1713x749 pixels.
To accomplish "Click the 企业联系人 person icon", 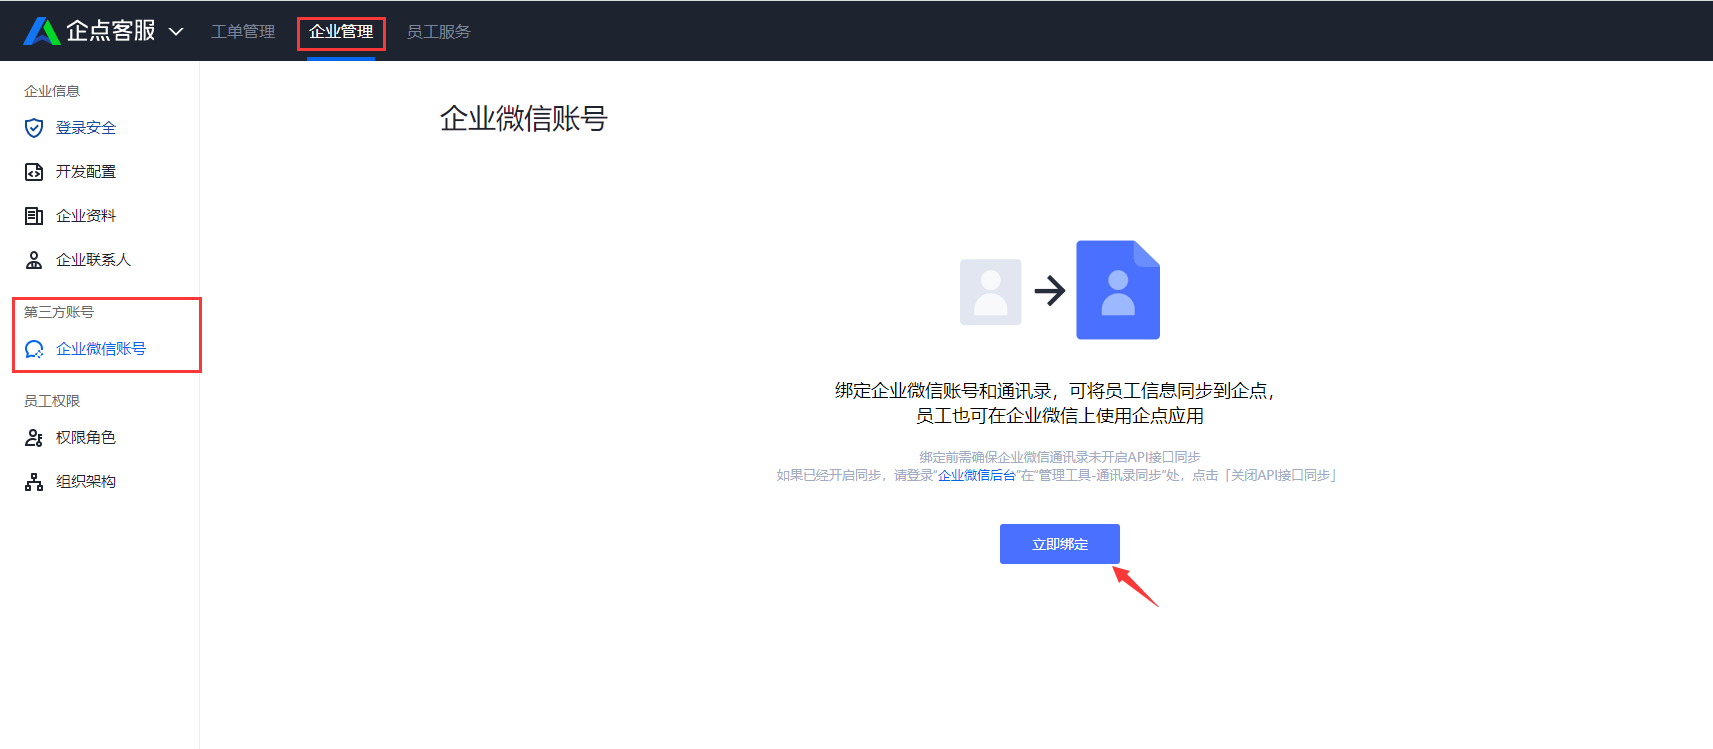I will coord(34,260).
